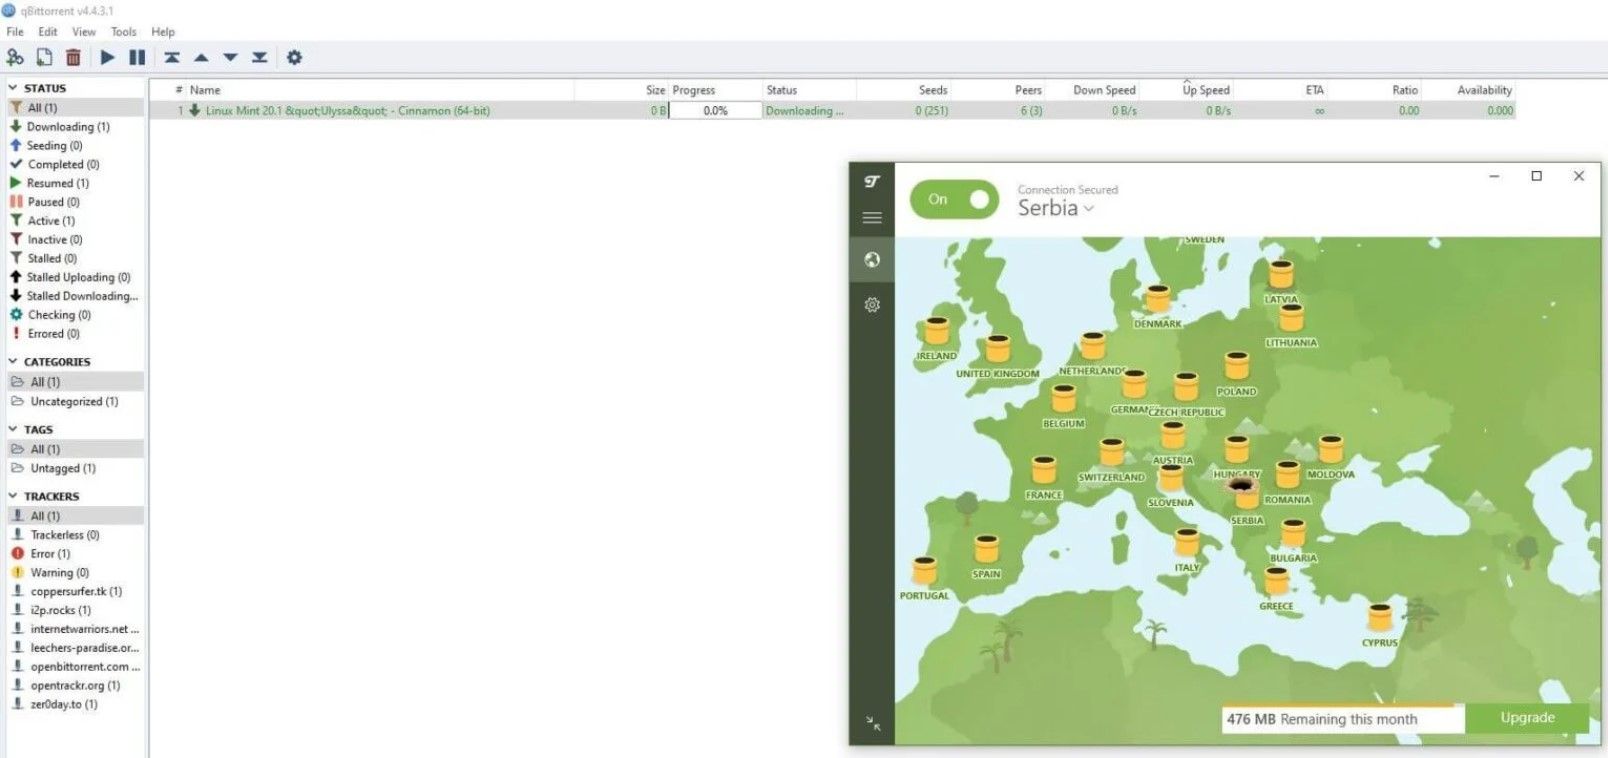Add torrent file icon in toolbar
1608x758 pixels.
[x=44, y=57]
